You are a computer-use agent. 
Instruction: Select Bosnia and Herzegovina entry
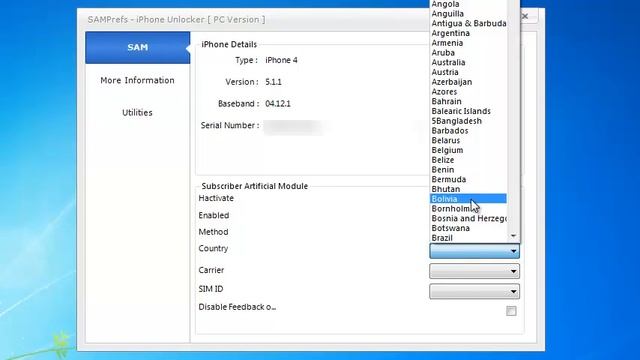[x=469, y=218]
